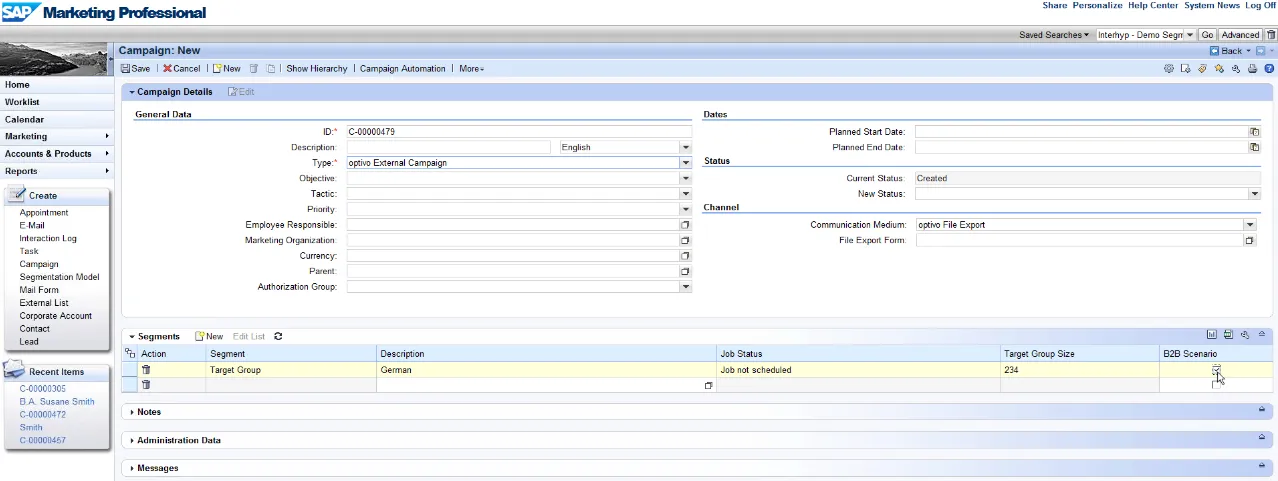The width and height of the screenshot is (1278, 481).
Task: Open the Saved Searches dropdown list
Action: [x=1054, y=35]
